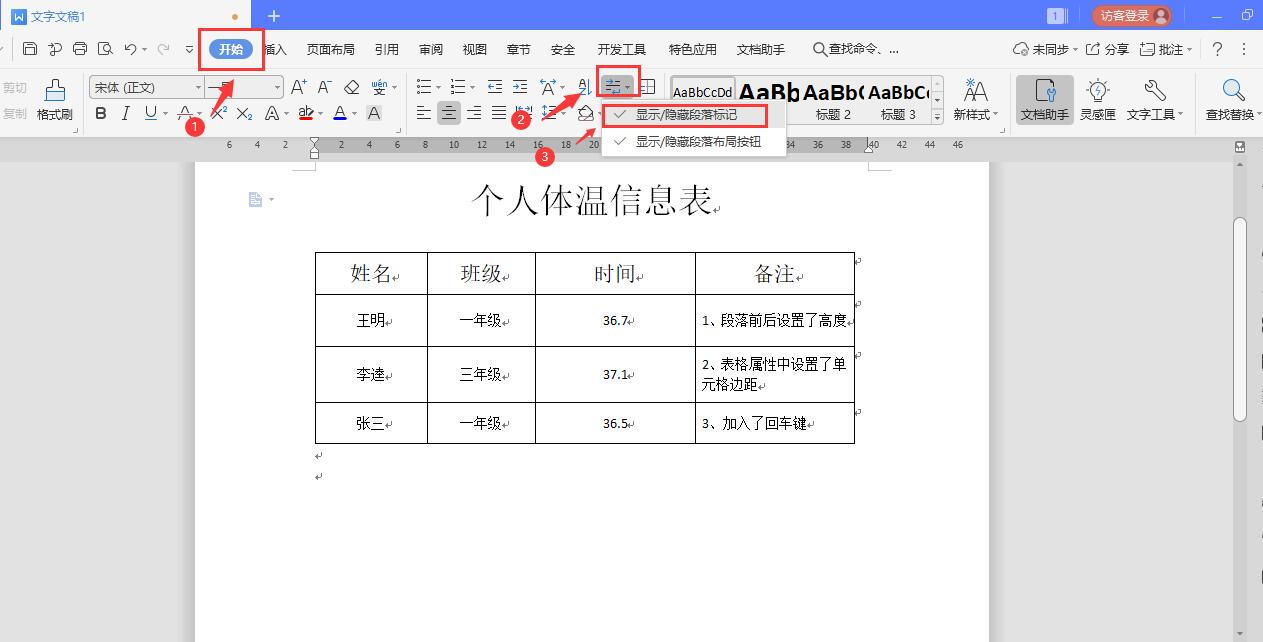Apply Superscript formatting

(219, 113)
